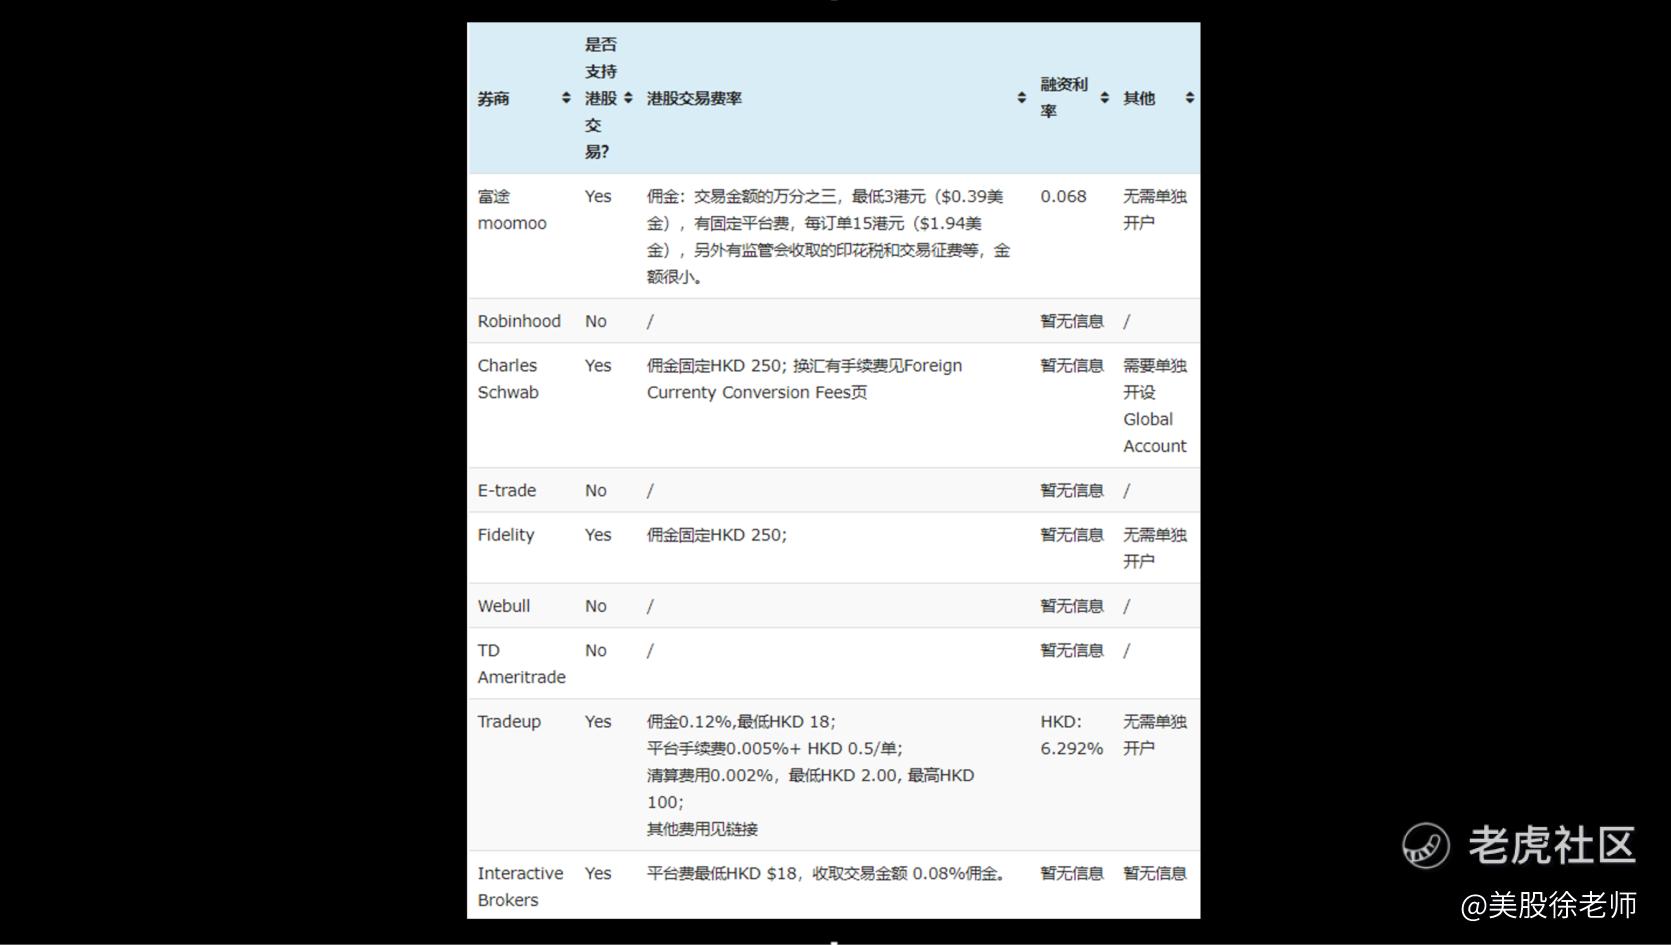The width and height of the screenshot is (1671, 945).
Task: Select the Webull broker name cell
Action: (x=504, y=606)
